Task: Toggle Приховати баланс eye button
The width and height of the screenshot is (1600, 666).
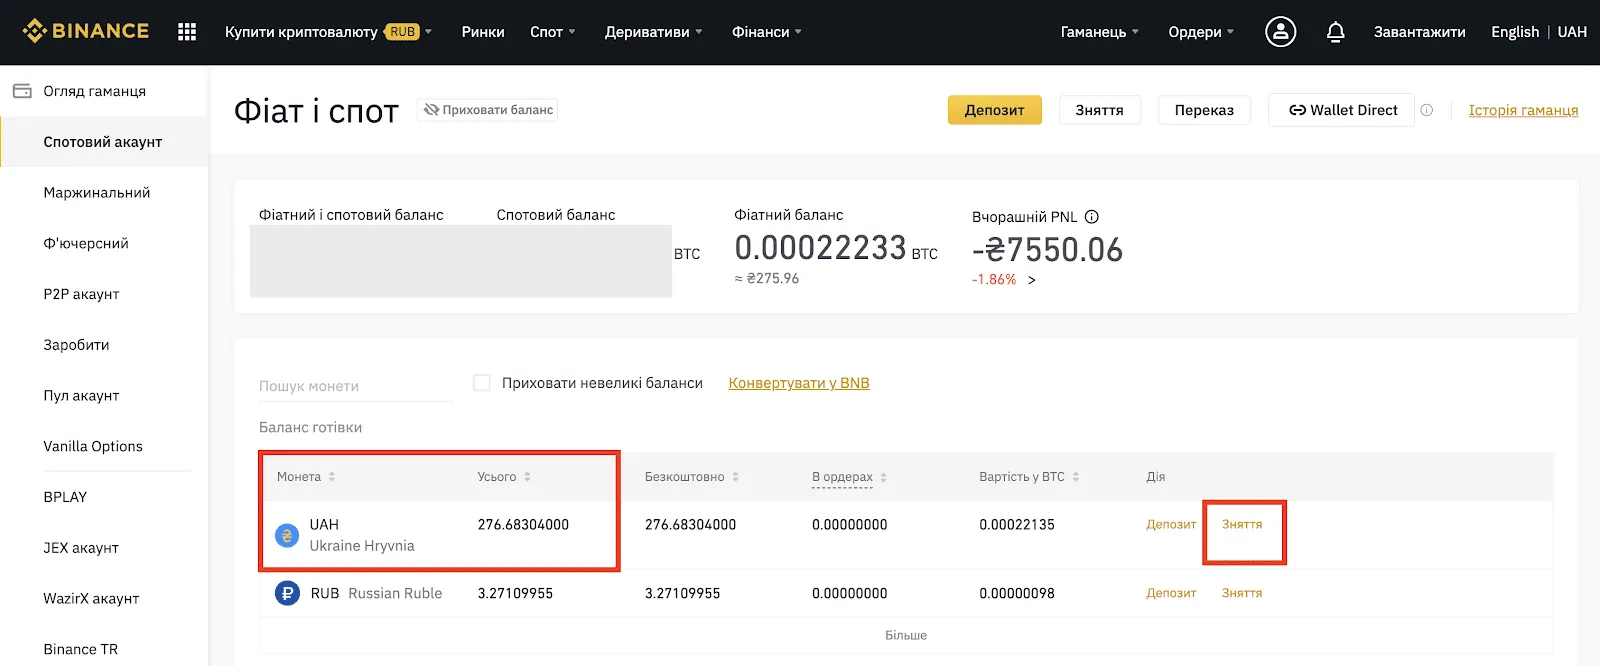Action: pos(487,110)
